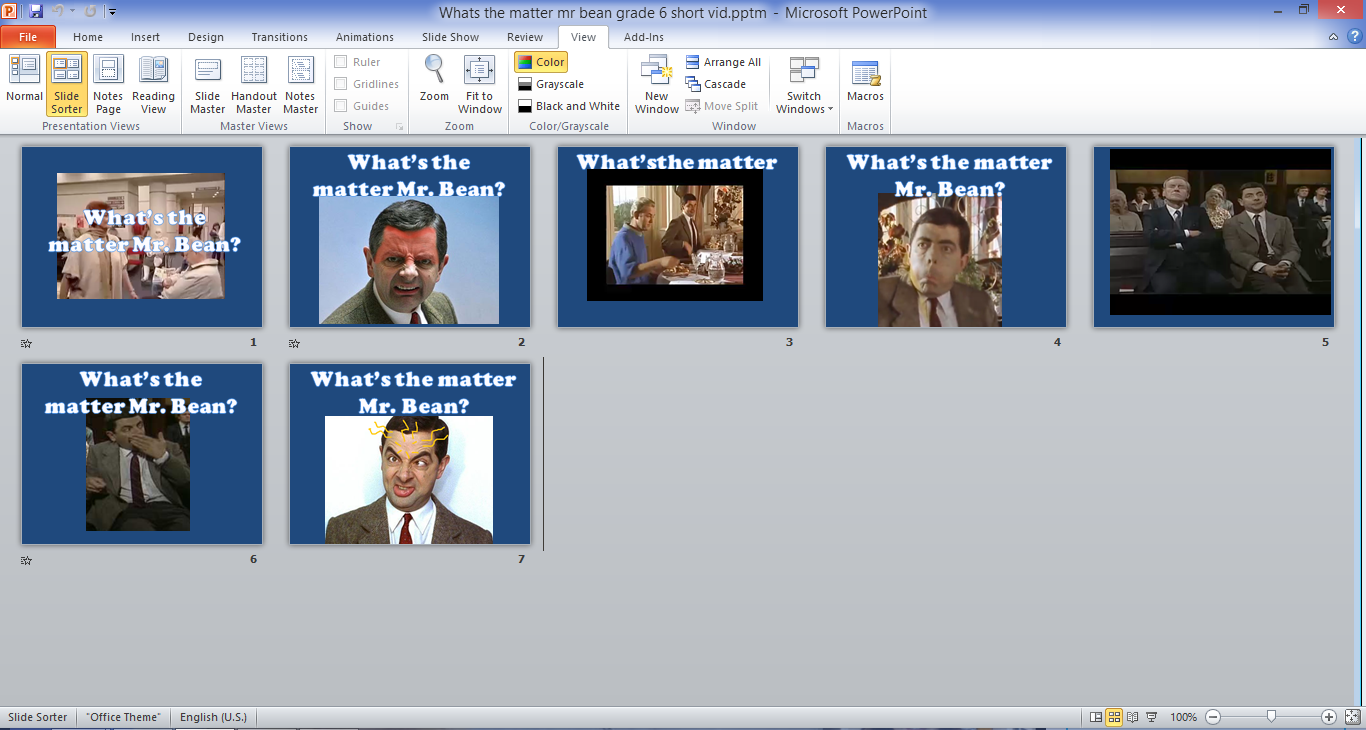Click animation star under slide 6
Viewport: 1366px width, 730px height.
[x=27, y=560]
